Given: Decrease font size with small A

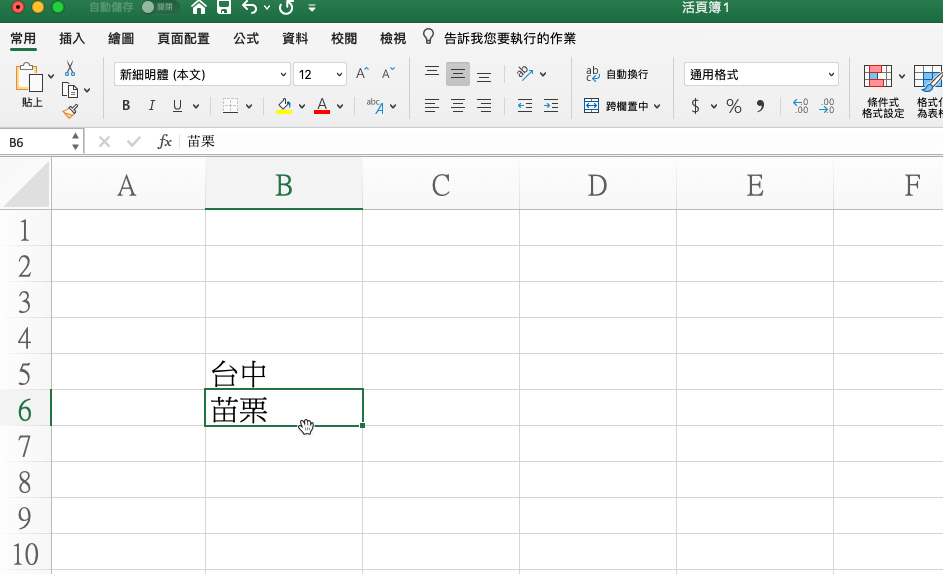Looking at the screenshot, I should pyautogui.click(x=388, y=73).
